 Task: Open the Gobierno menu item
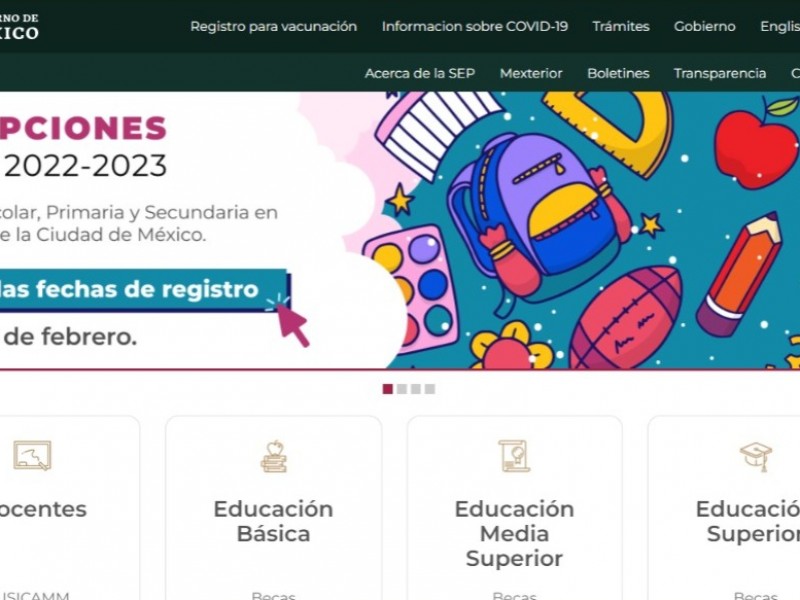705,27
